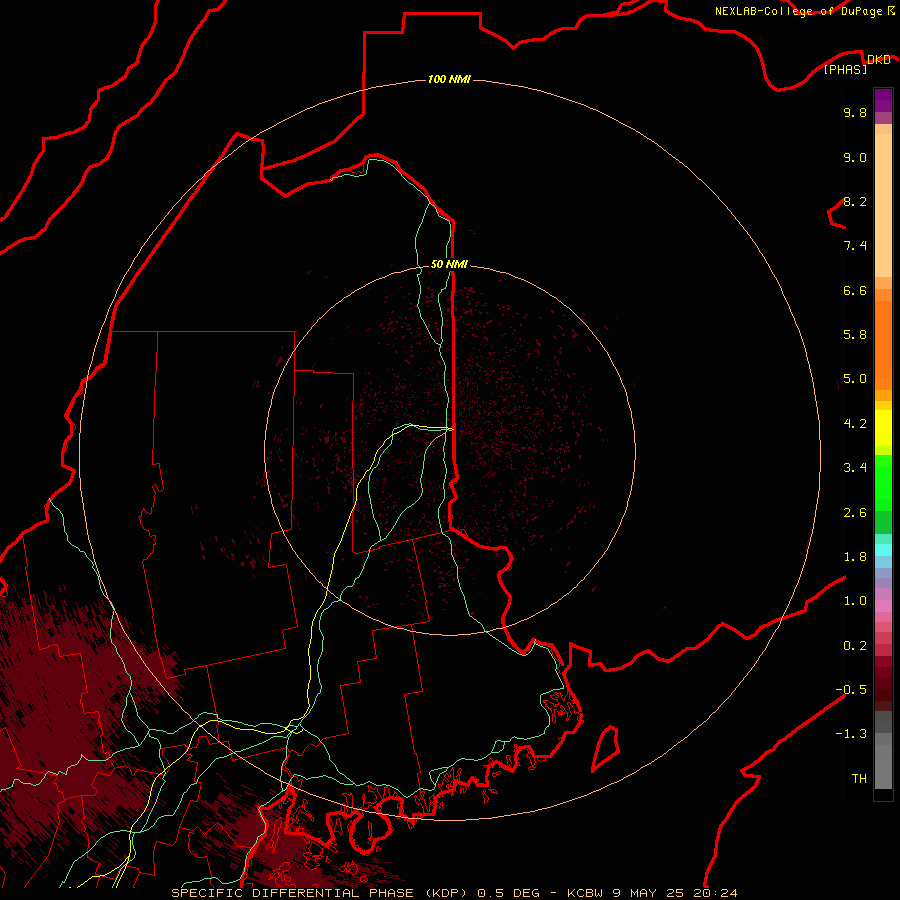900x900 pixels.
Task: Click the 9.0 value on the color scale
Action: pos(855,157)
